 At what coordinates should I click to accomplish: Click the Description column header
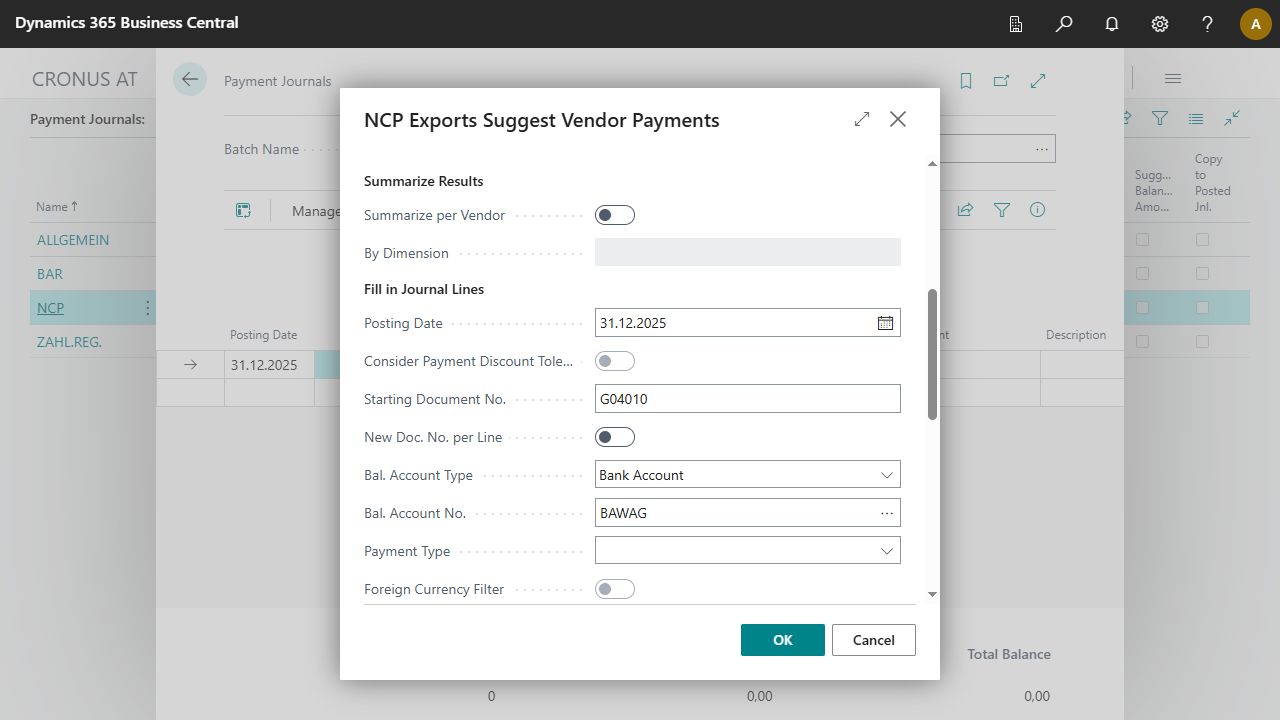click(1076, 335)
